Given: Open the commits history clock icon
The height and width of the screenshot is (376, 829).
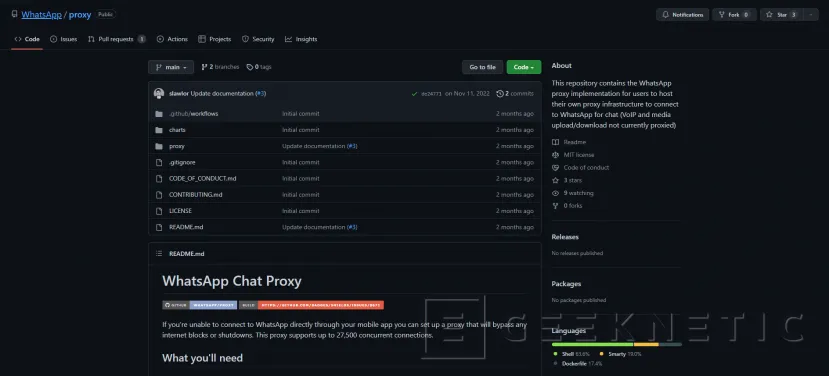Looking at the screenshot, I should click(x=500, y=94).
